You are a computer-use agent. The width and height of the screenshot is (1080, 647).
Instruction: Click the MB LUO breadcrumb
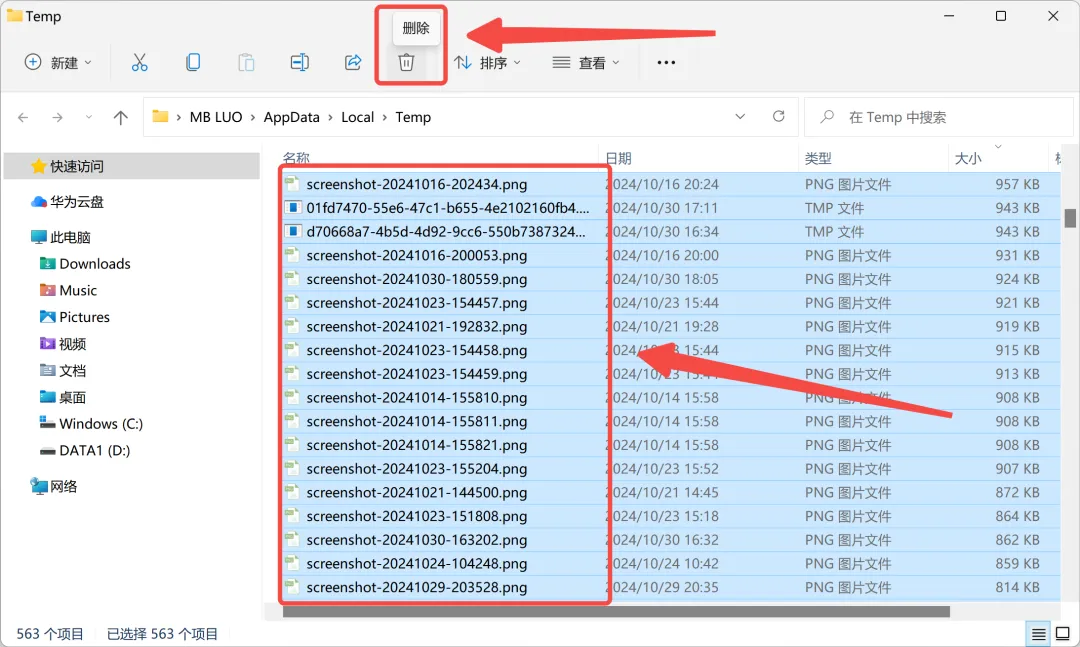pos(216,117)
